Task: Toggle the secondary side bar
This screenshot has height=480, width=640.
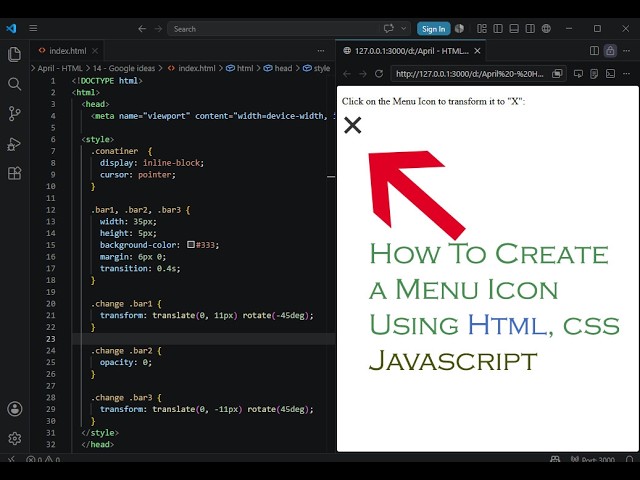Action: [530, 29]
